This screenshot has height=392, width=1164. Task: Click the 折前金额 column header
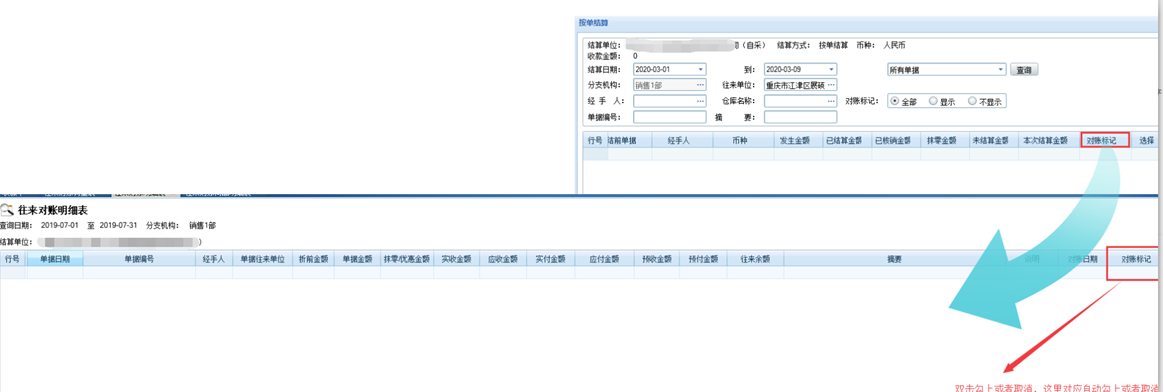pyautogui.click(x=313, y=259)
